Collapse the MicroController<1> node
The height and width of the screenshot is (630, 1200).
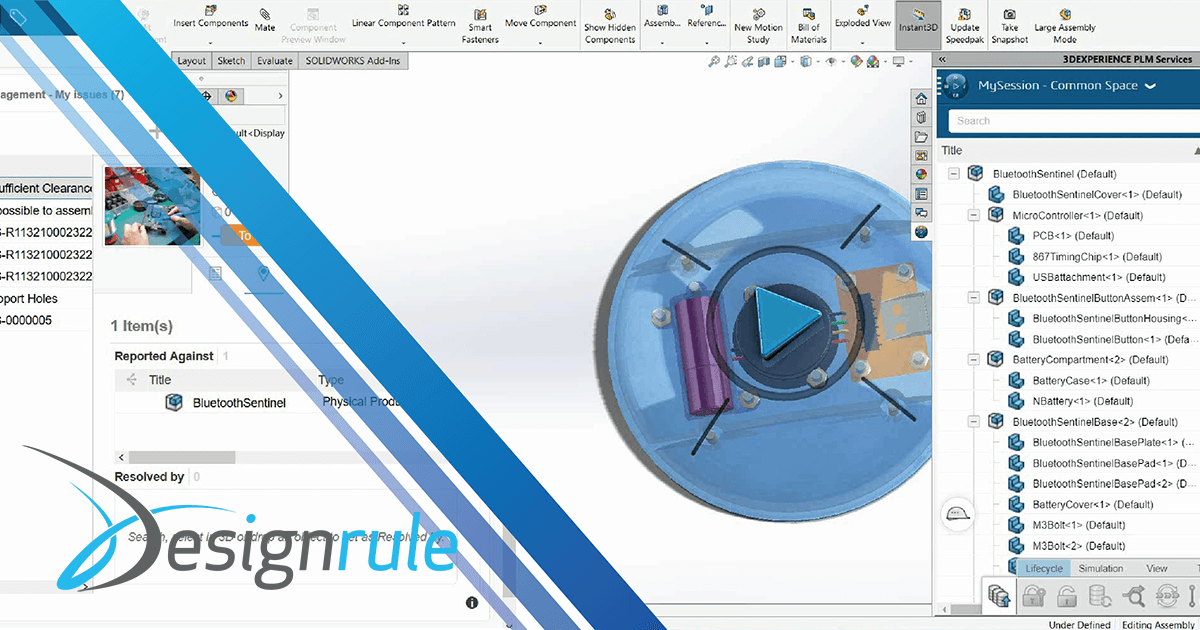click(974, 215)
